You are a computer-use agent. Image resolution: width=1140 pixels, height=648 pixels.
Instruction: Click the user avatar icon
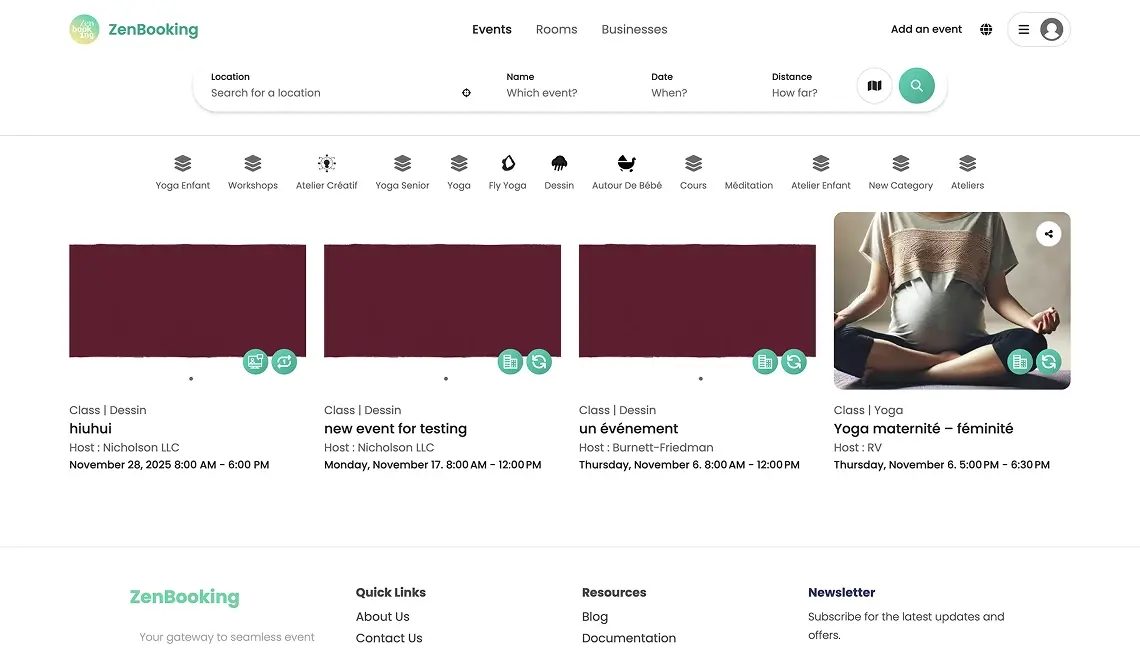1051,30
